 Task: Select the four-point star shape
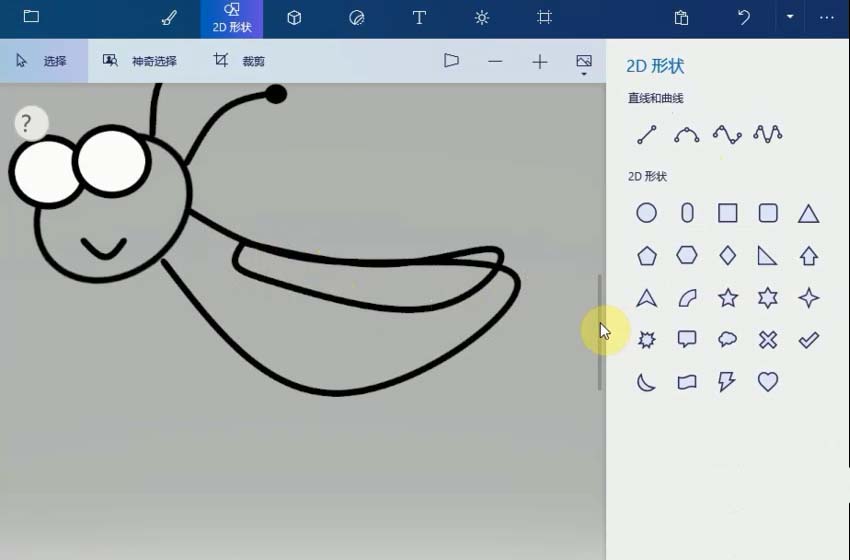pos(808,298)
